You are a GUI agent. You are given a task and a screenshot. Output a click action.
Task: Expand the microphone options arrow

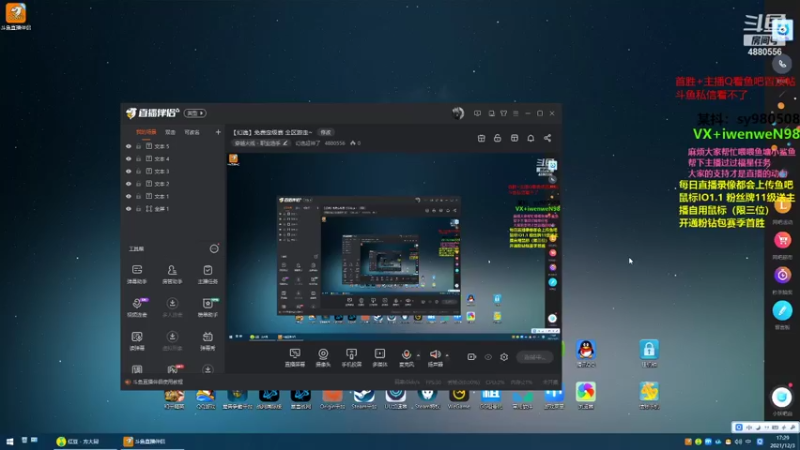pos(418,355)
